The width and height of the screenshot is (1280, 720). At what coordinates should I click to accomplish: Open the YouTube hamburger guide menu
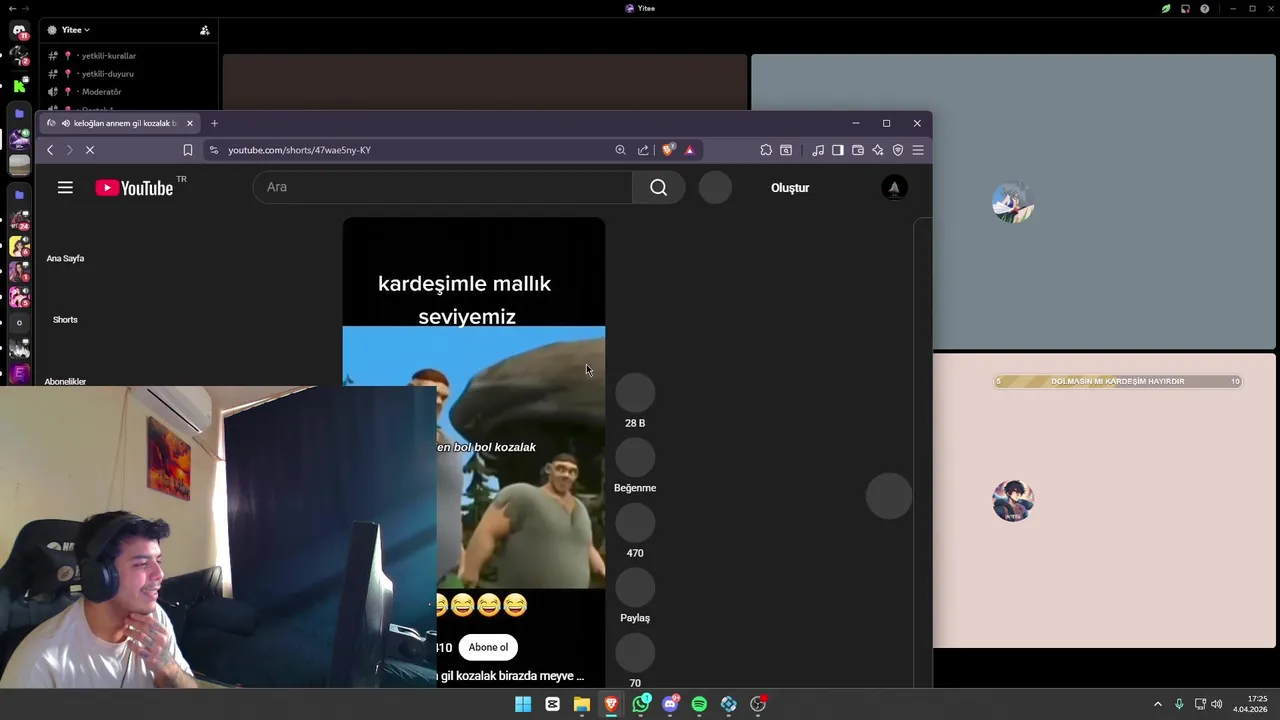tap(65, 187)
